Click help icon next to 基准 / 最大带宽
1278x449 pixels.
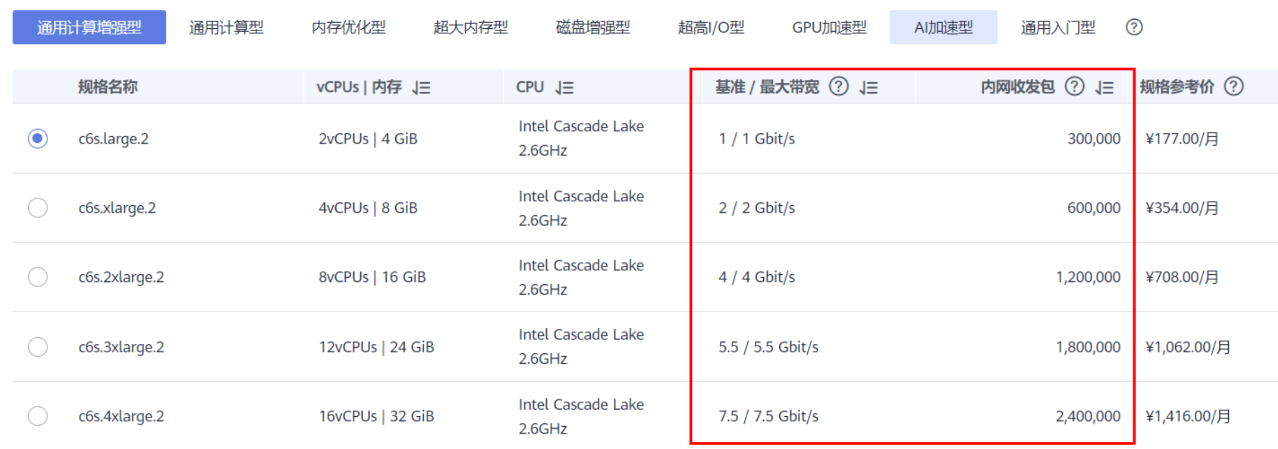(x=839, y=87)
